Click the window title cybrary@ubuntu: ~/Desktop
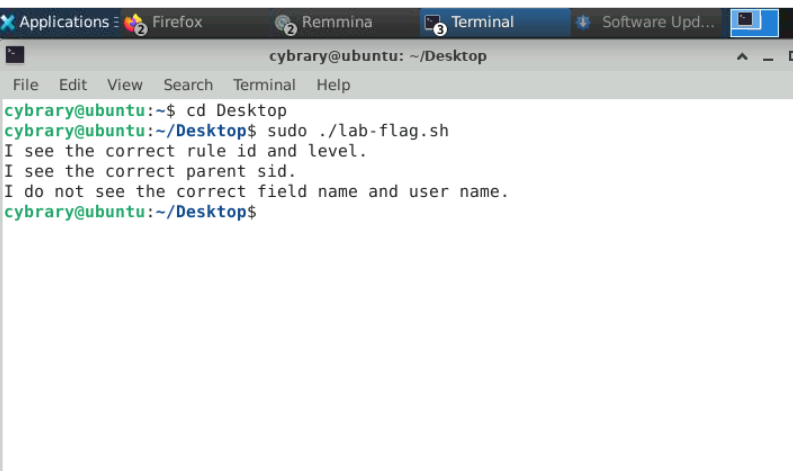793x471 pixels. click(378, 56)
